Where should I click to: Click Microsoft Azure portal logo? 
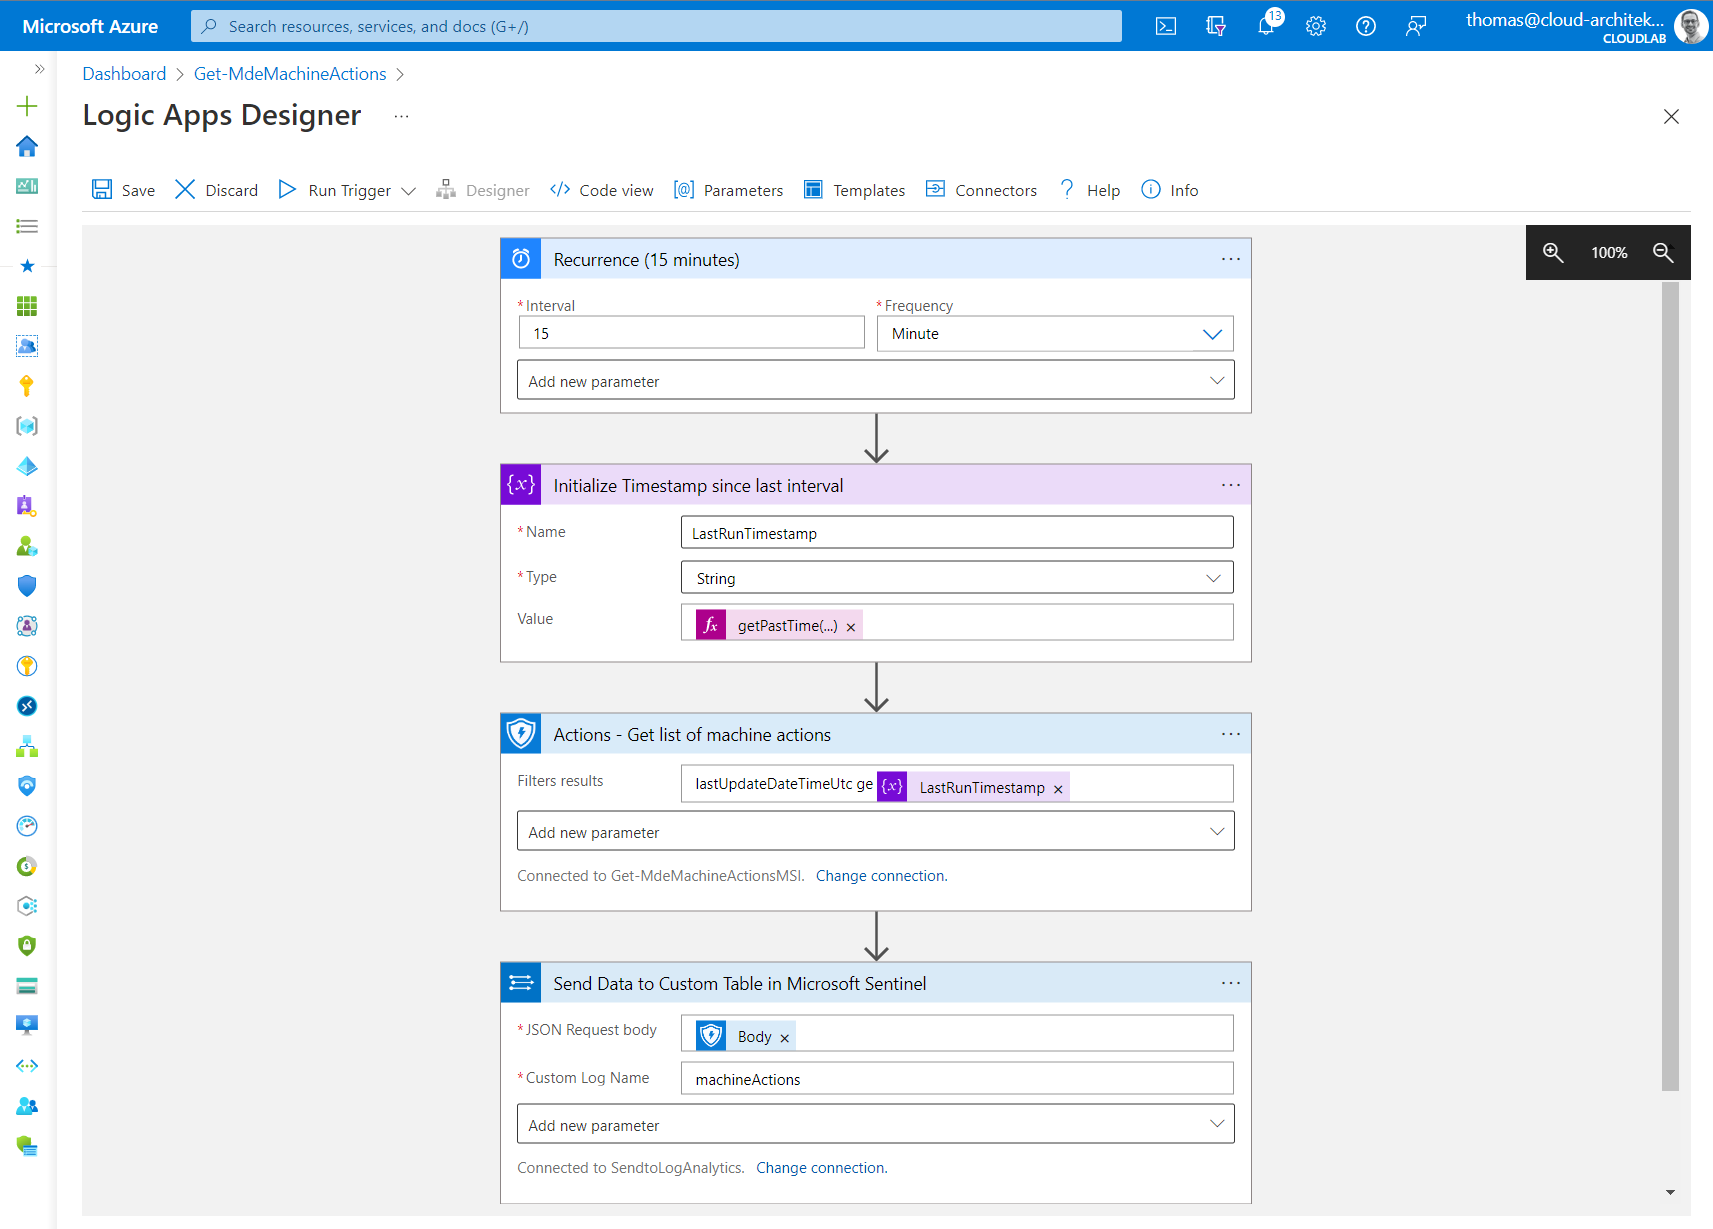pos(90,26)
